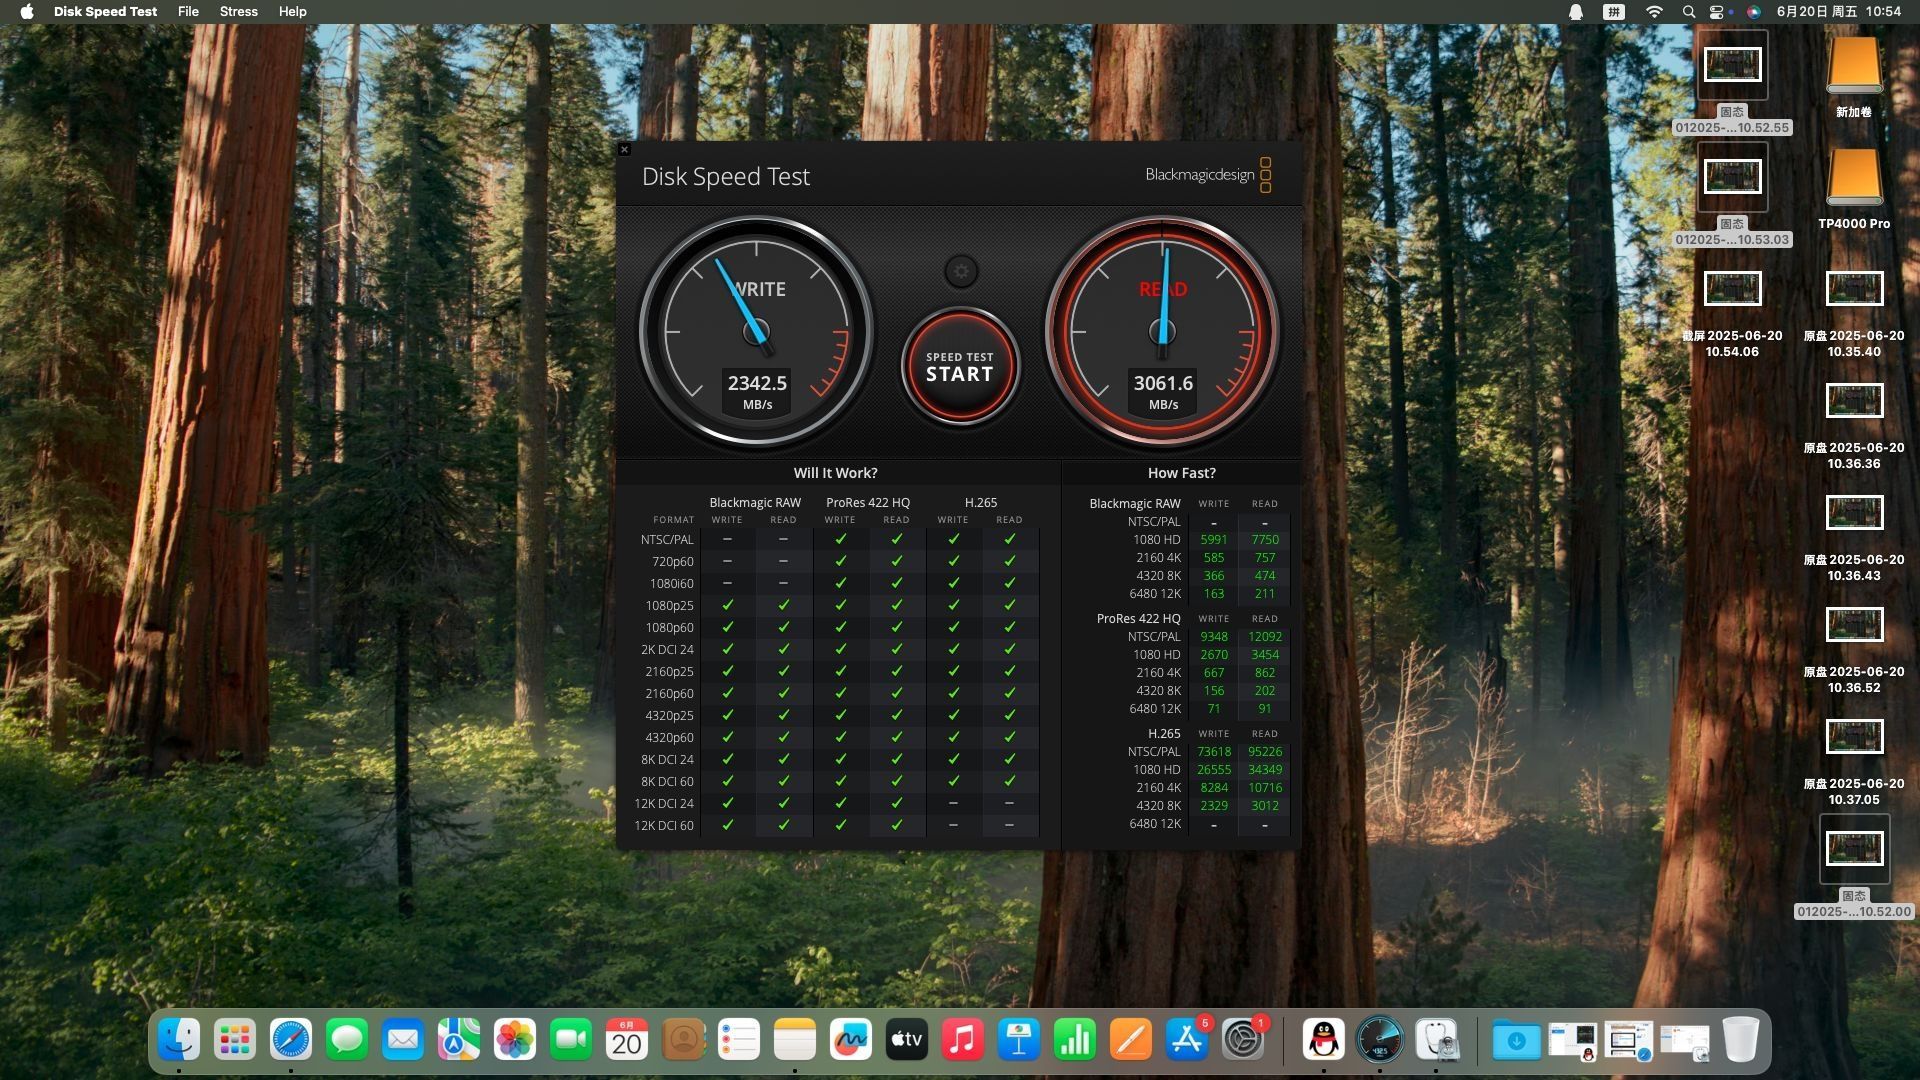Open Disk Speed Test Dock icon

[x=1379, y=1040]
